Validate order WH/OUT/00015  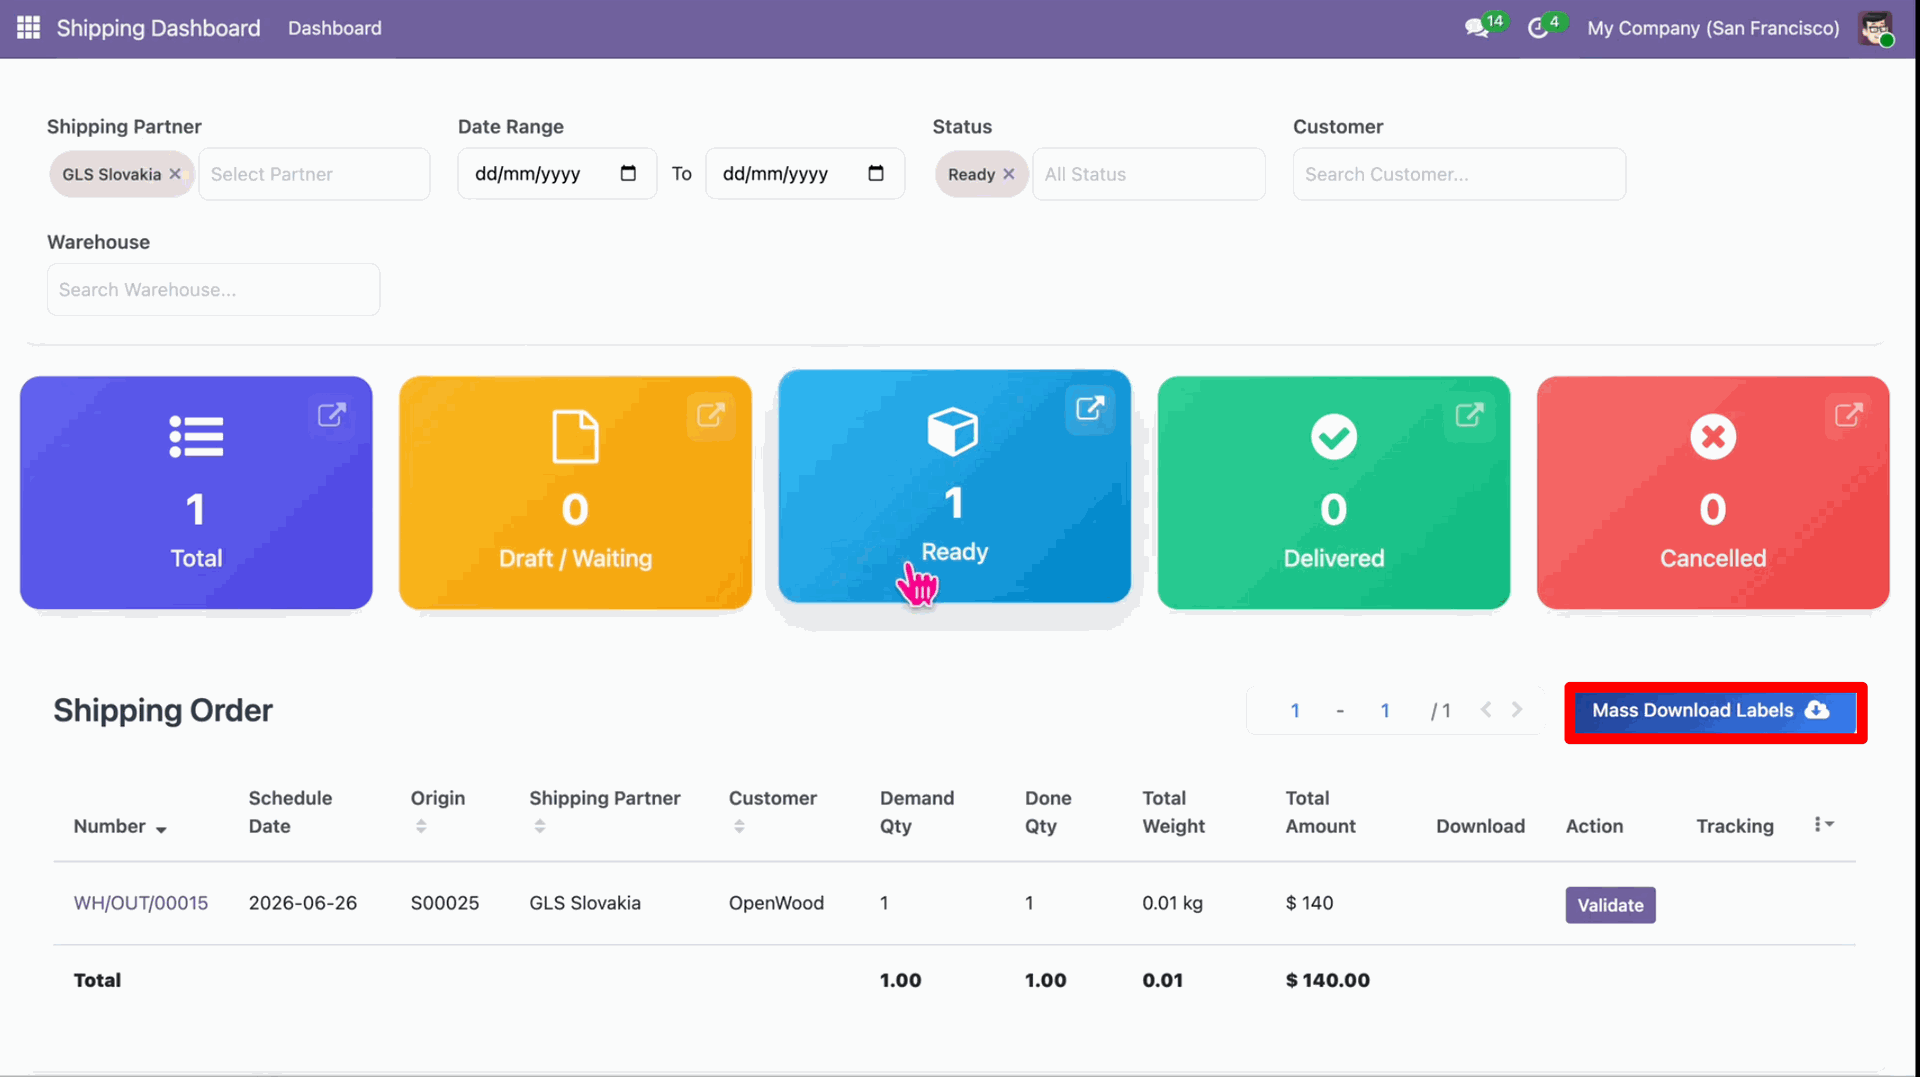(1610, 905)
